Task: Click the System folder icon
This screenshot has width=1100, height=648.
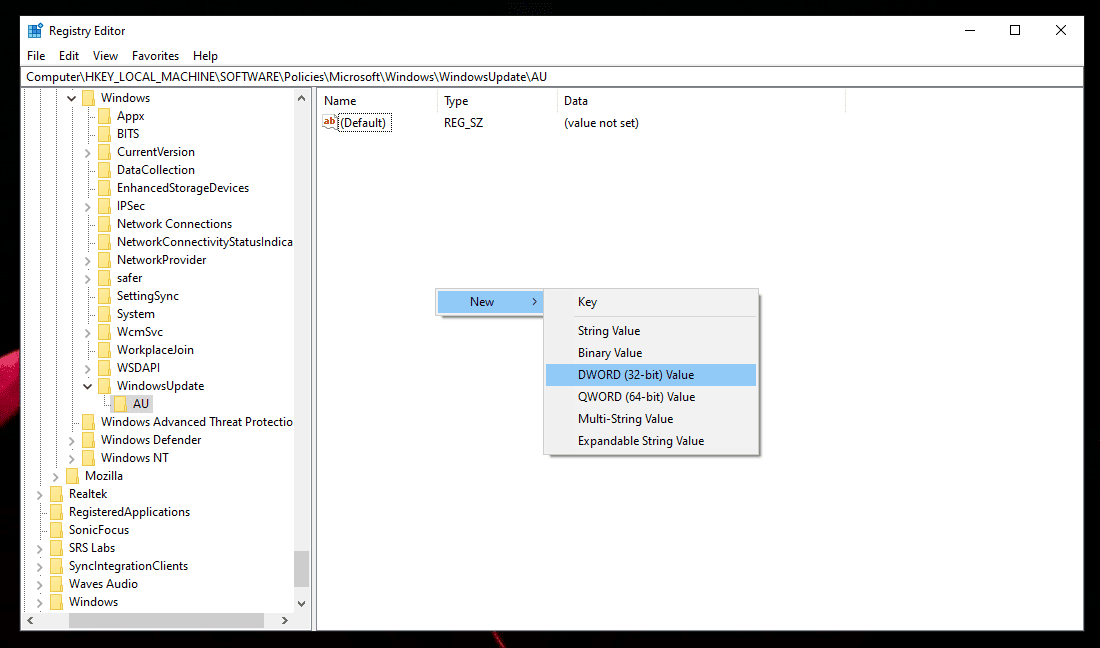Action: [x=105, y=314]
